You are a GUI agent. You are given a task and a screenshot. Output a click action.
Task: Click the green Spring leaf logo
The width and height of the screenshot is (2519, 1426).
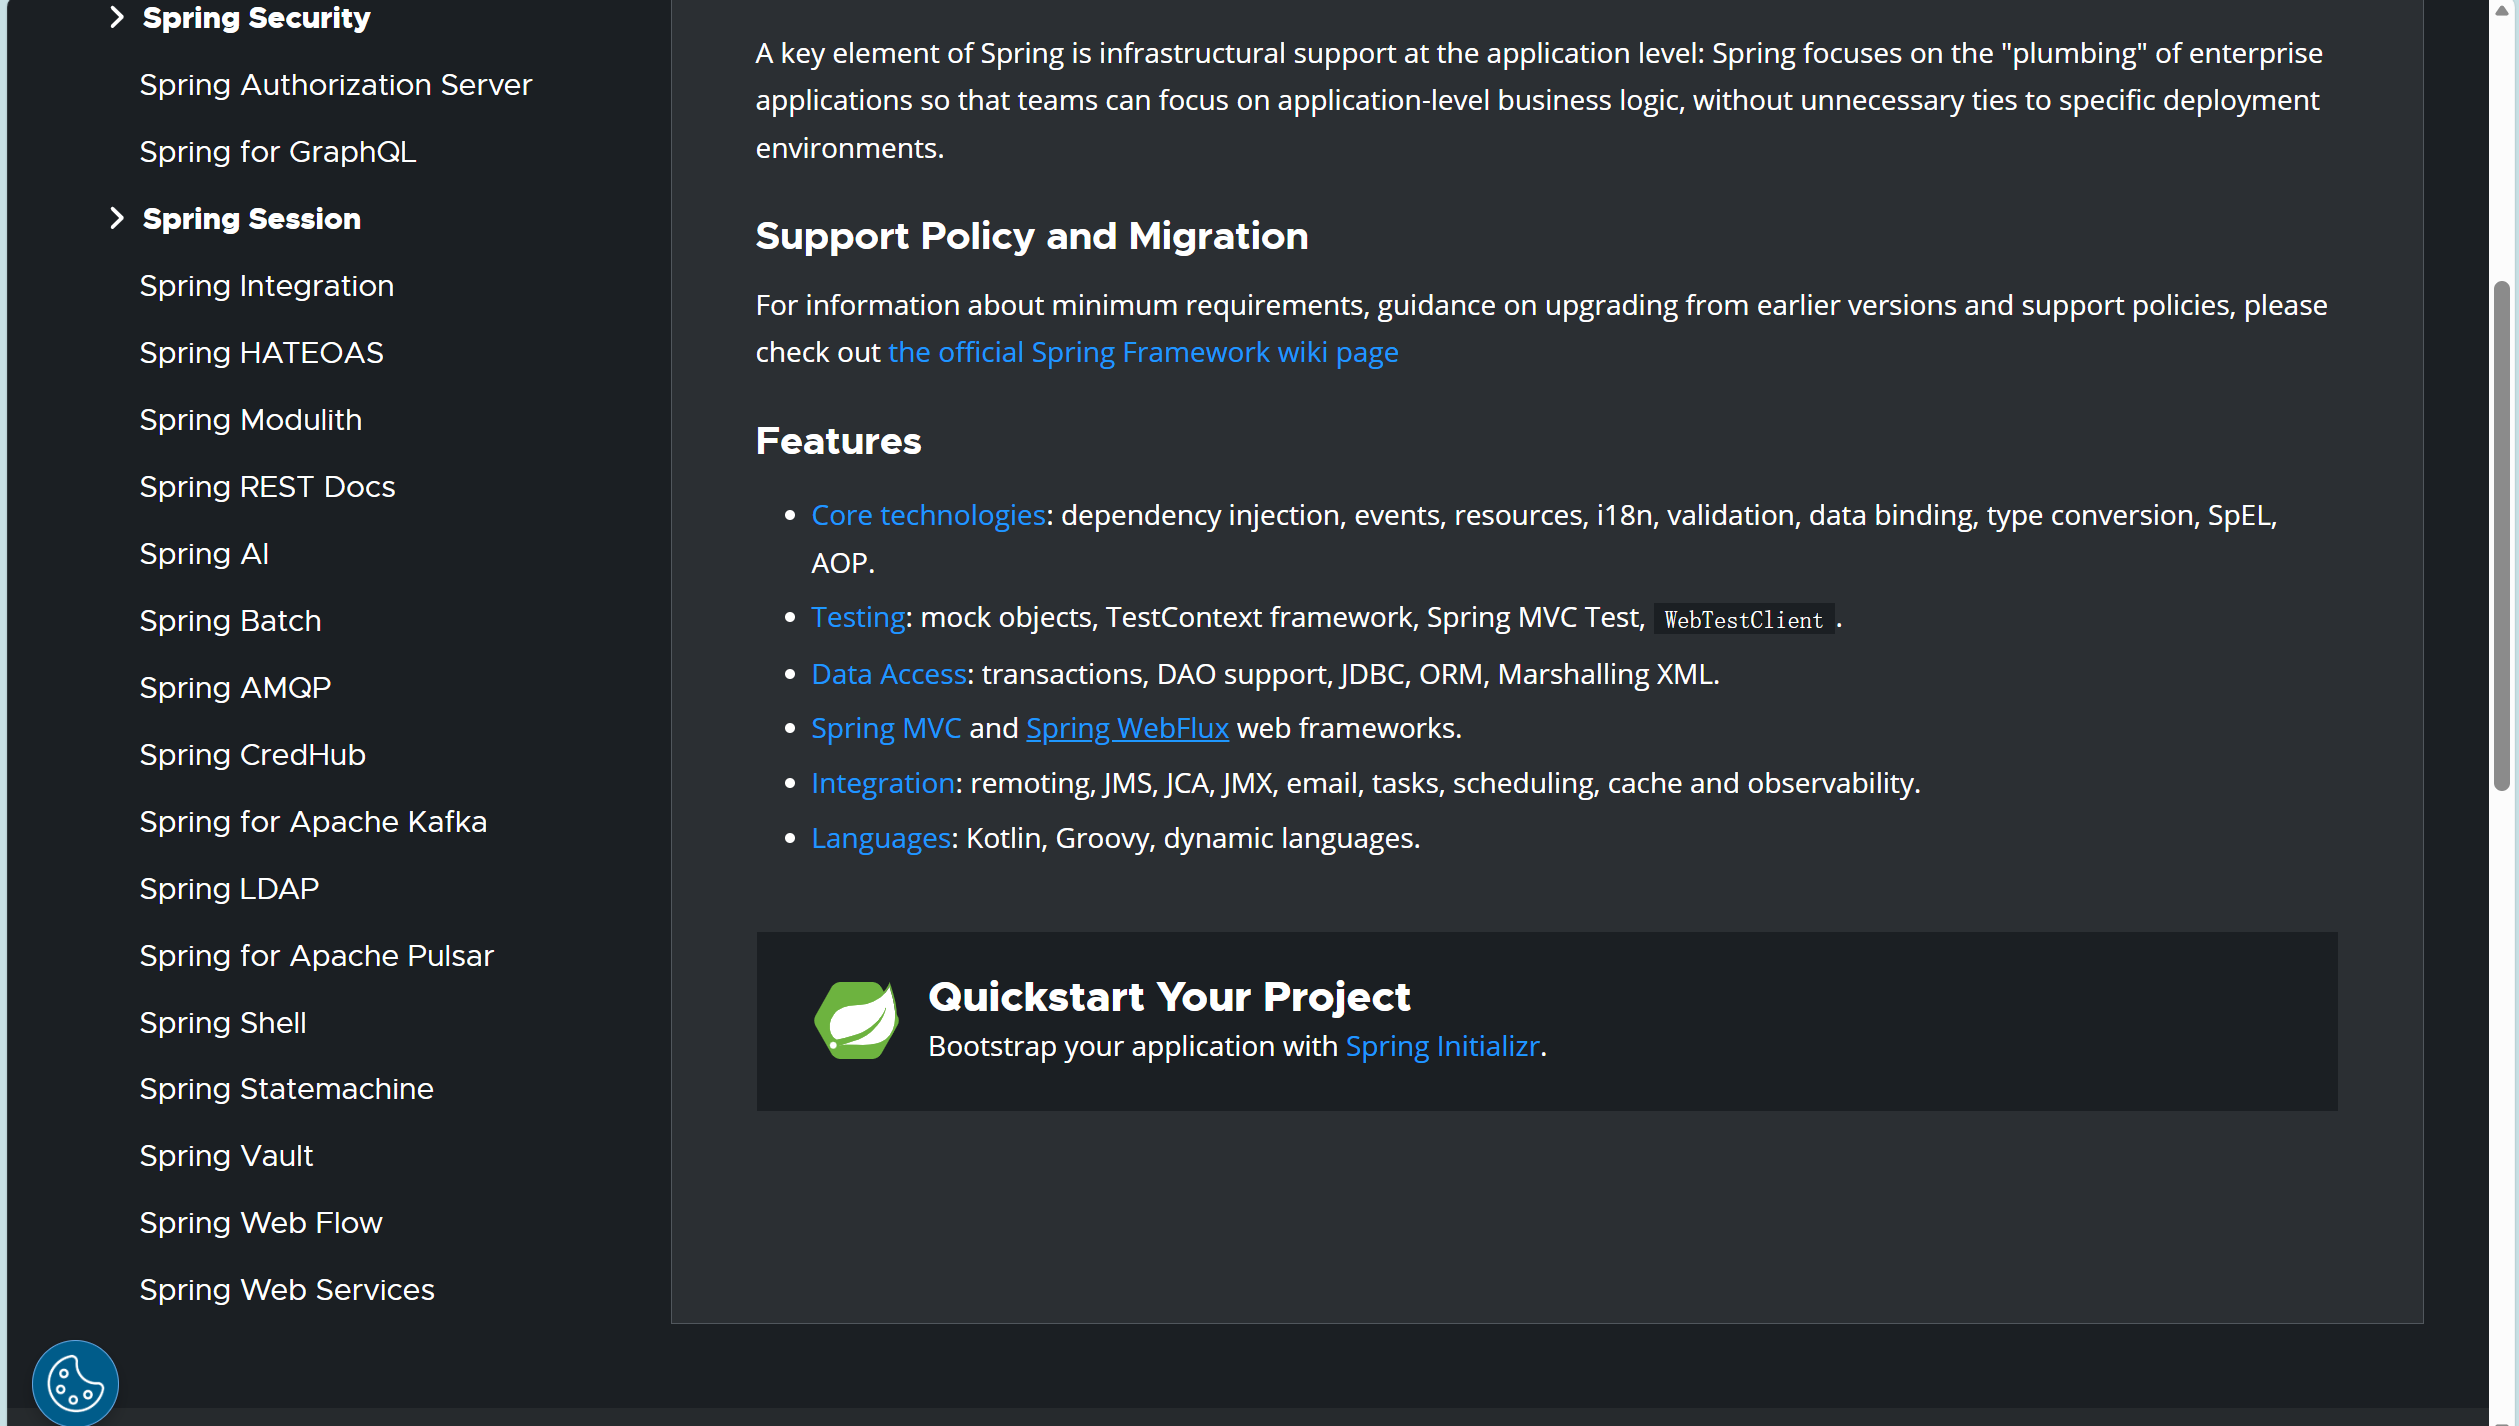[x=856, y=1020]
